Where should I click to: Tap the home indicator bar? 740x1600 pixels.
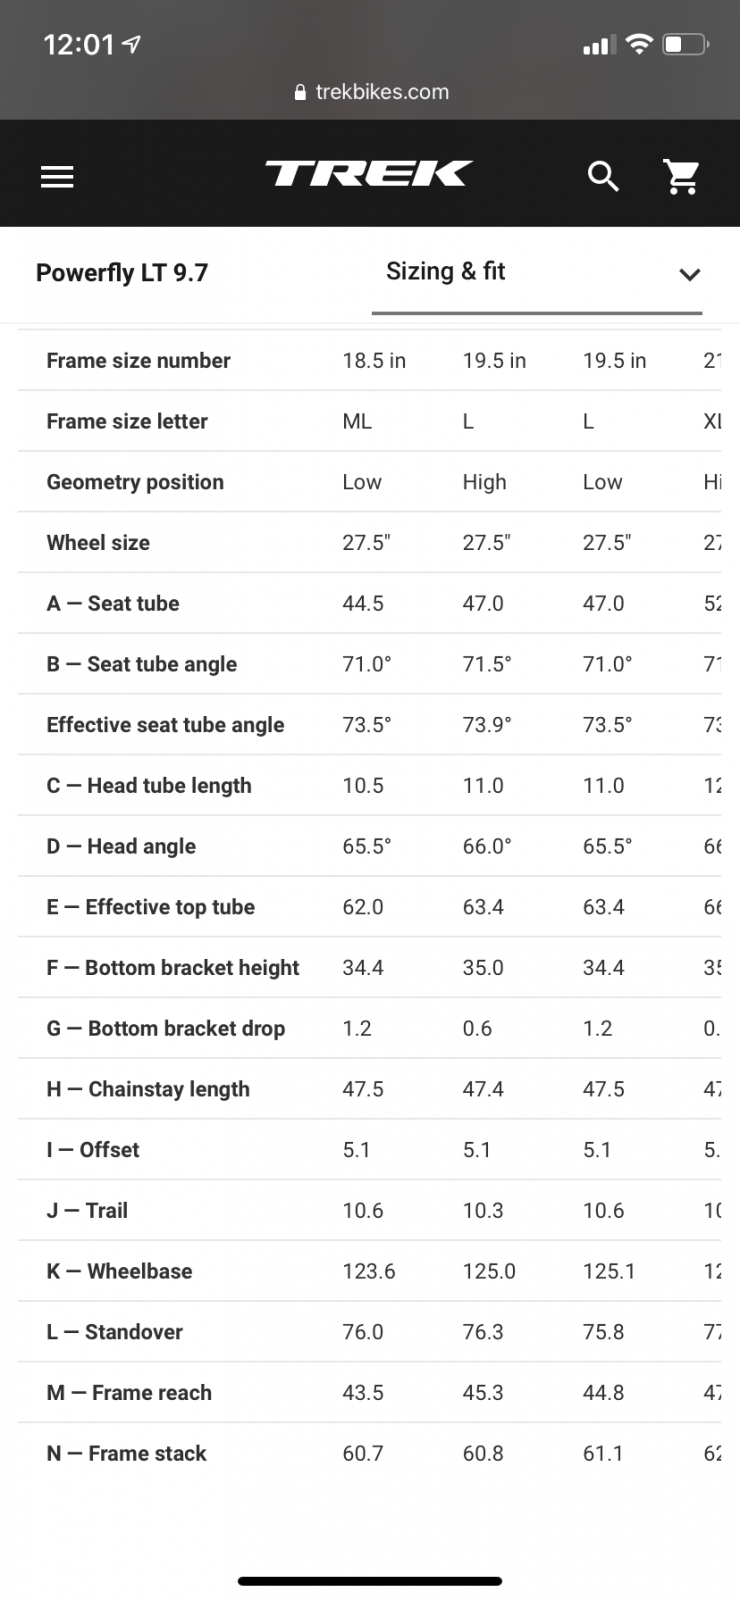pos(370,1581)
